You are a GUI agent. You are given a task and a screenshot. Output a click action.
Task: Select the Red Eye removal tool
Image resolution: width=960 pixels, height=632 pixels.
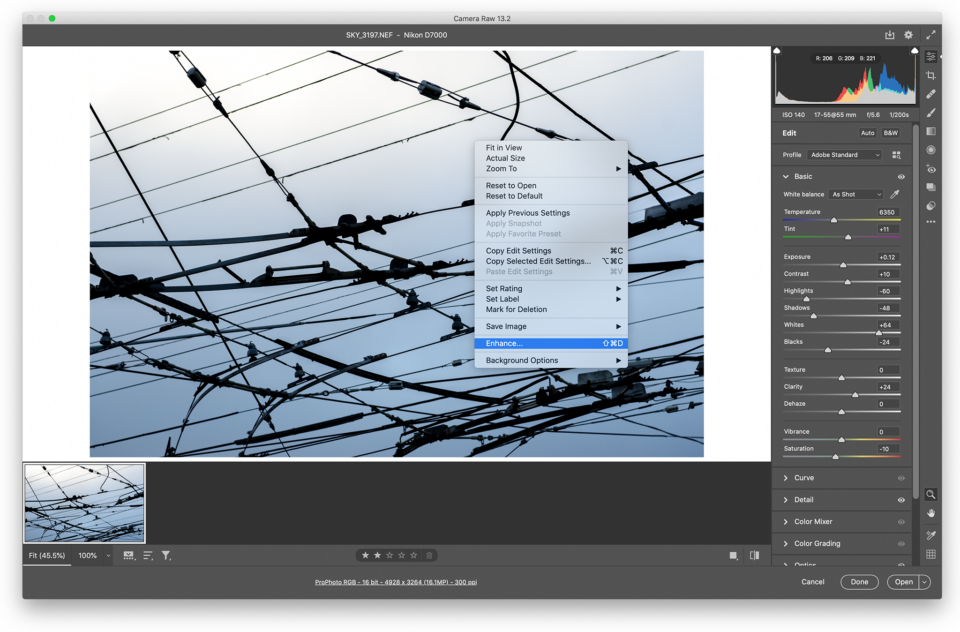(x=931, y=169)
